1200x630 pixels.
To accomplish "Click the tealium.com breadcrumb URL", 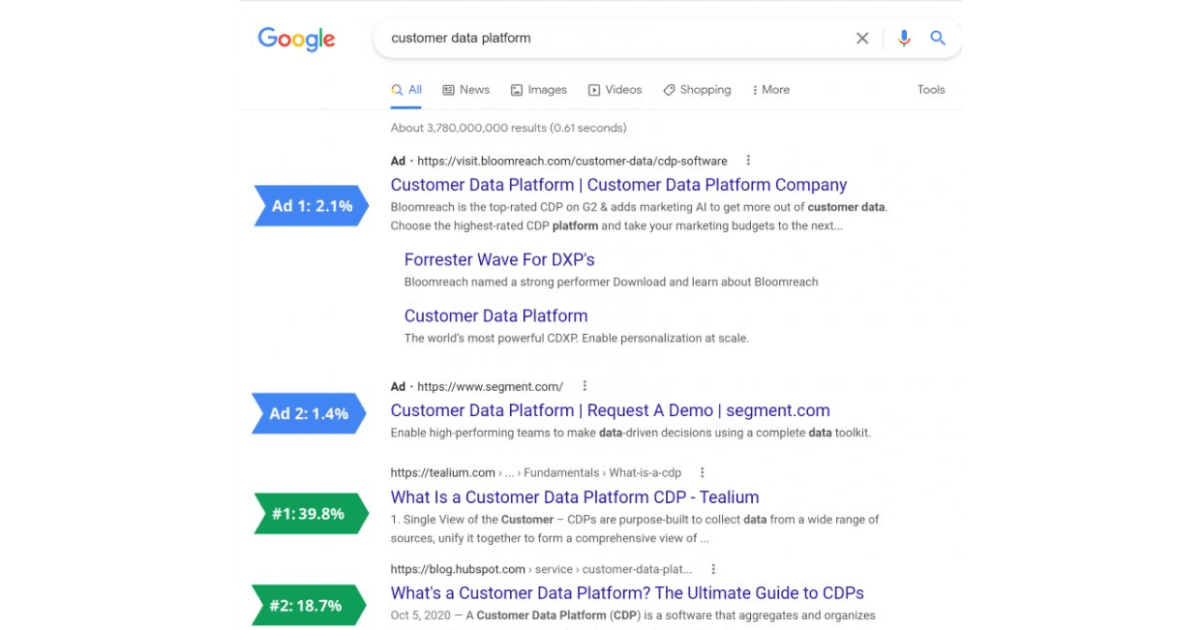I will [536, 473].
